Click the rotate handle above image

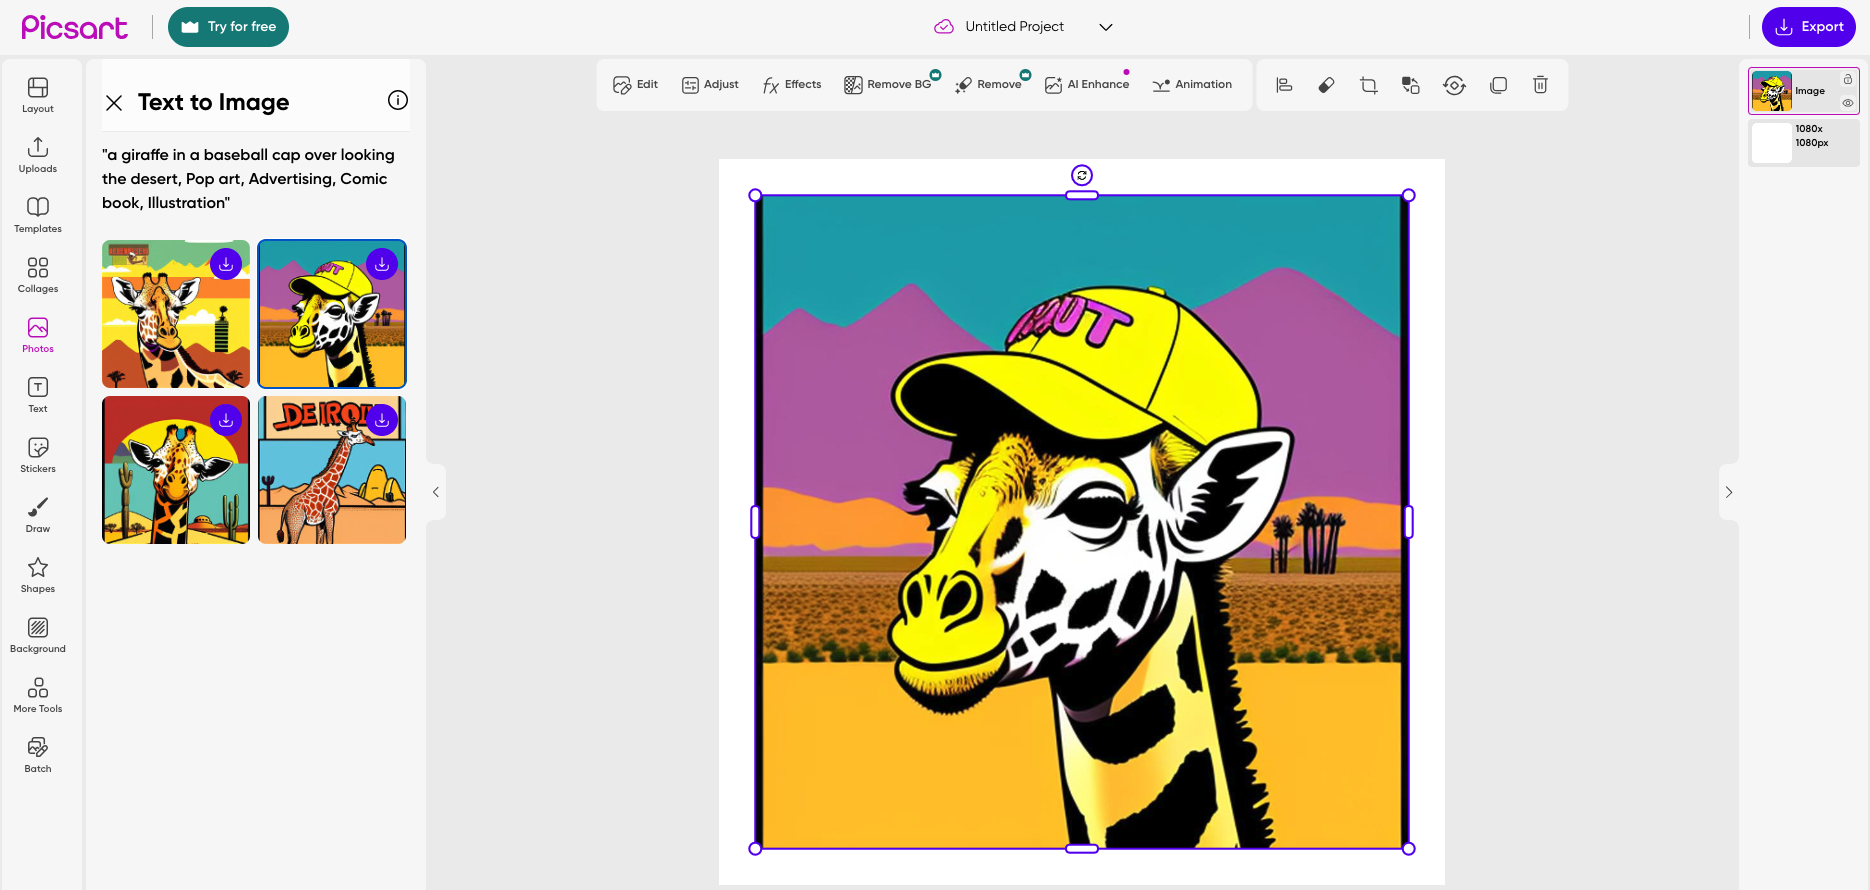pos(1082,175)
